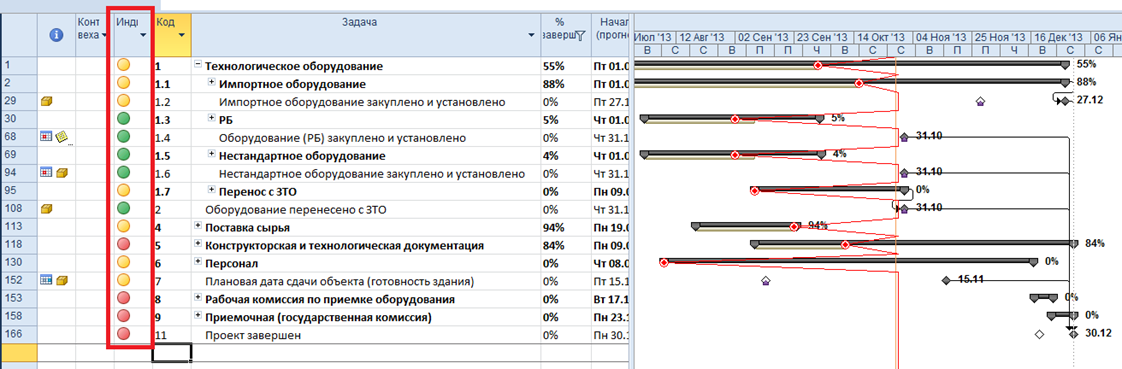Click the 84% cell in % column
This screenshot has height=369, width=1122.
[x=566, y=245]
